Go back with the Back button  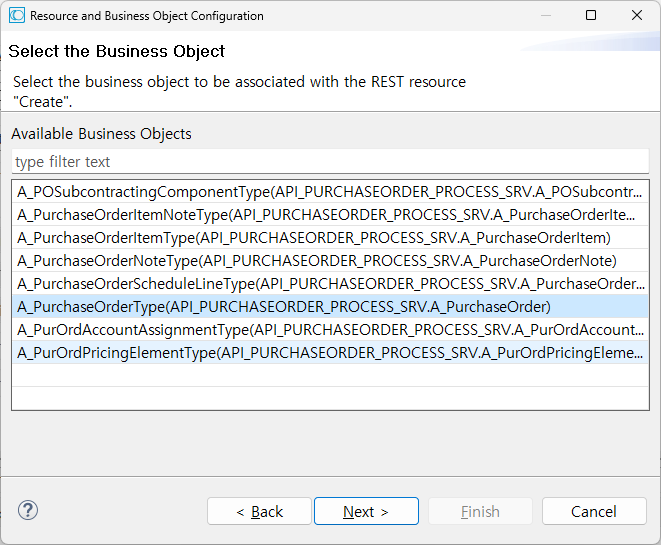click(259, 511)
